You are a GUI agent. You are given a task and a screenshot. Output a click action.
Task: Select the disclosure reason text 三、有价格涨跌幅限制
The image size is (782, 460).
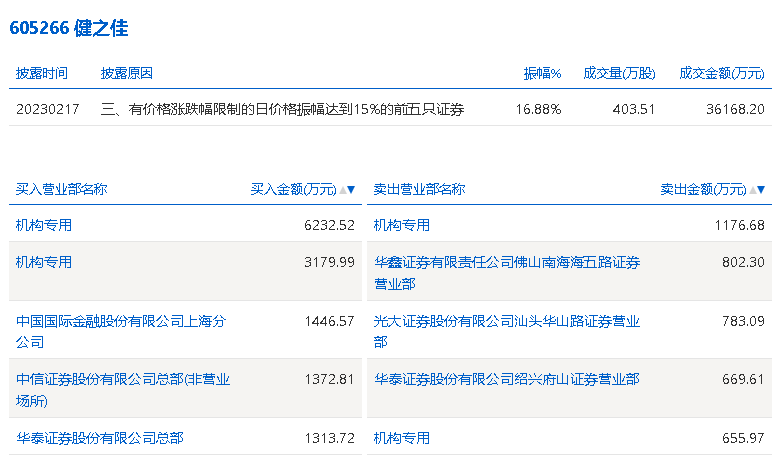coord(282,109)
